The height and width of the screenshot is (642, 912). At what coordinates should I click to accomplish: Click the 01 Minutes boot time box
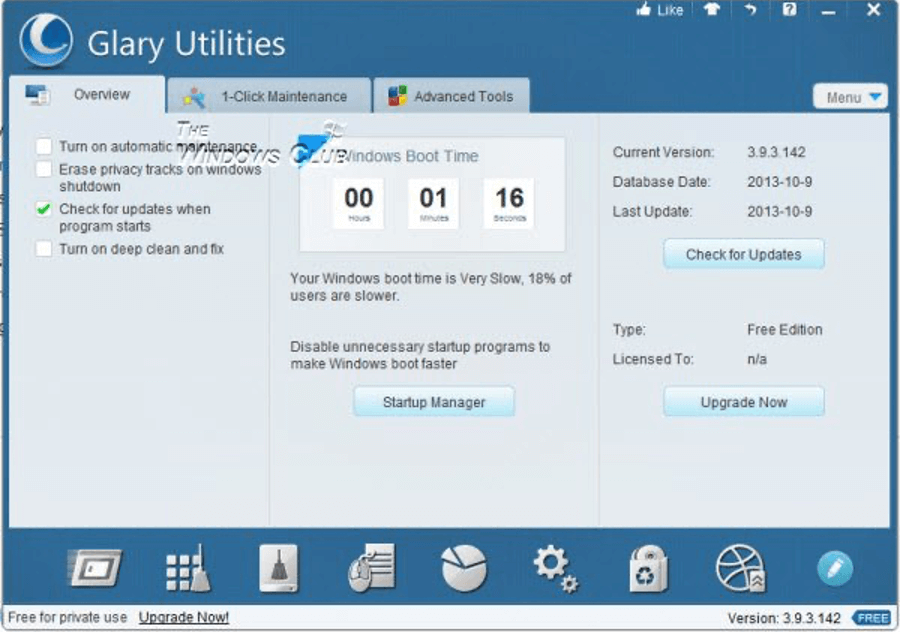coord(433,203)
